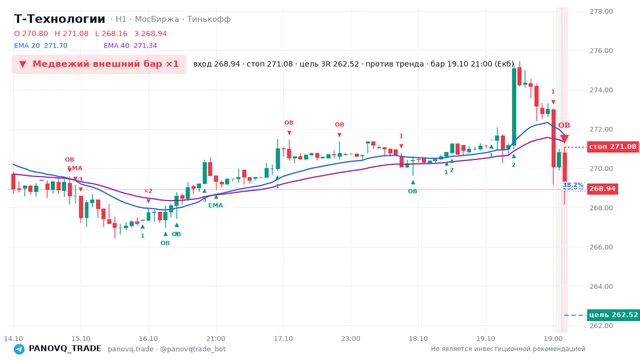Viewport: 640px width, 360px height.
Task: Click the 'panovq.trade · @panovqtrade_bot' footer text
Action: click(167, 349)
